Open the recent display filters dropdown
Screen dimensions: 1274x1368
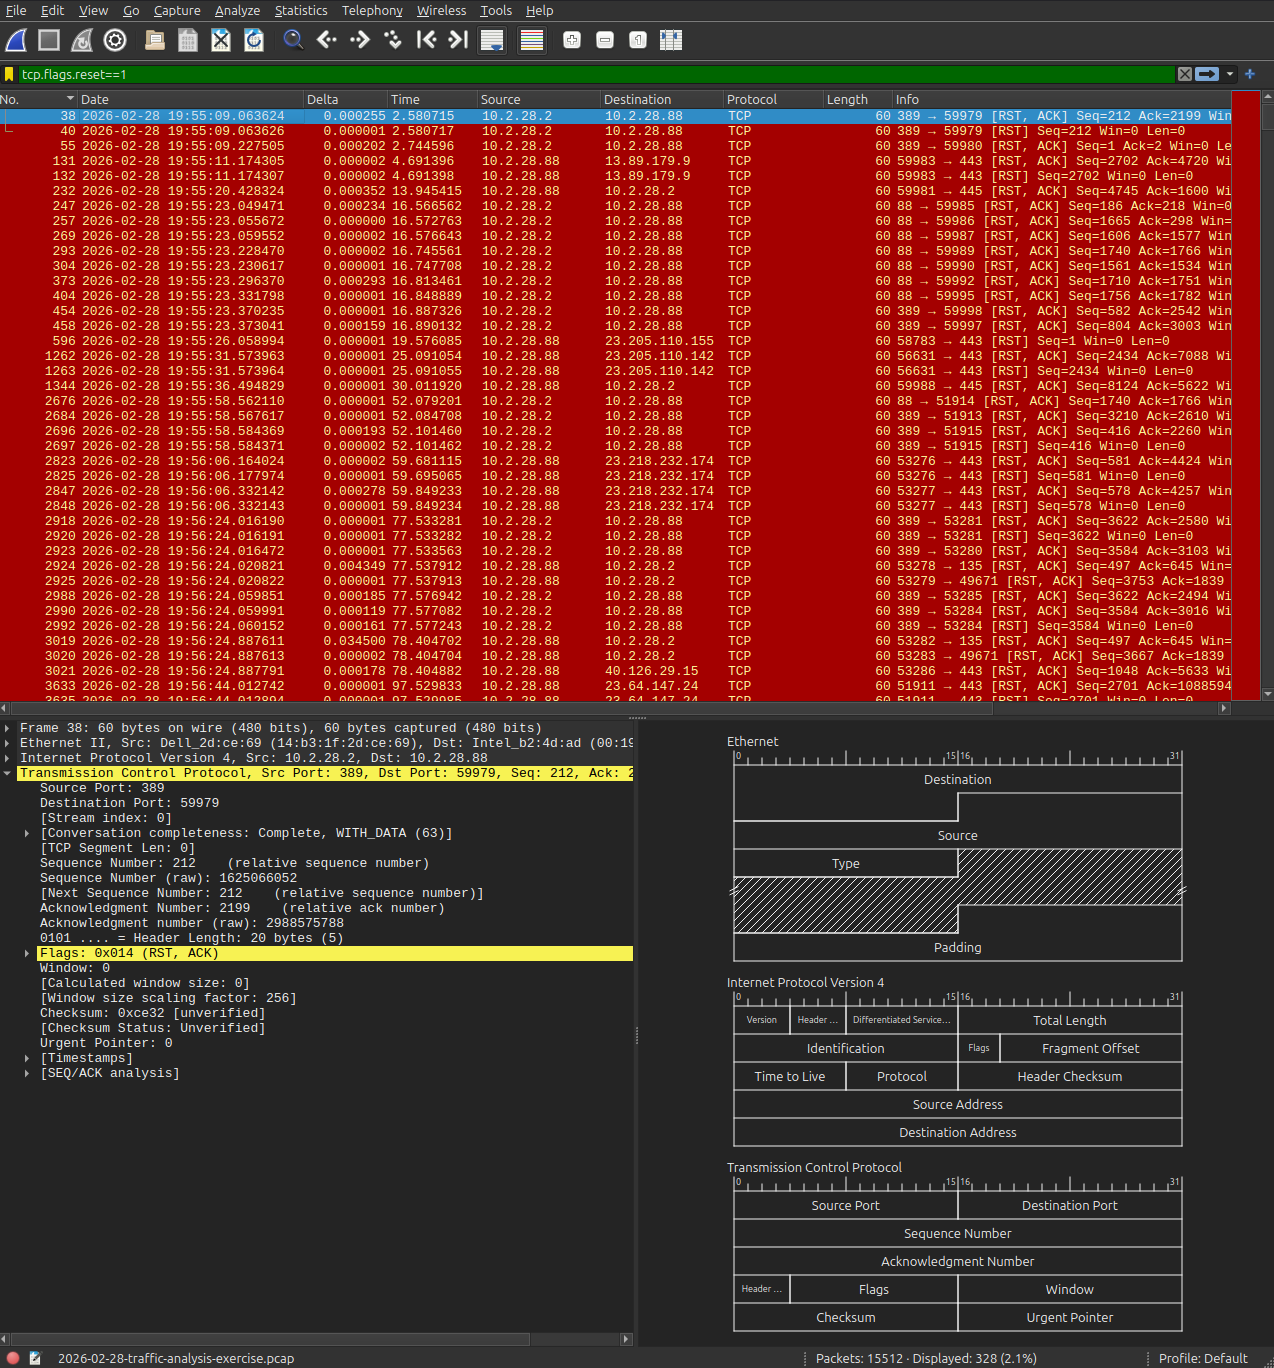click(x=1230, y=74)
